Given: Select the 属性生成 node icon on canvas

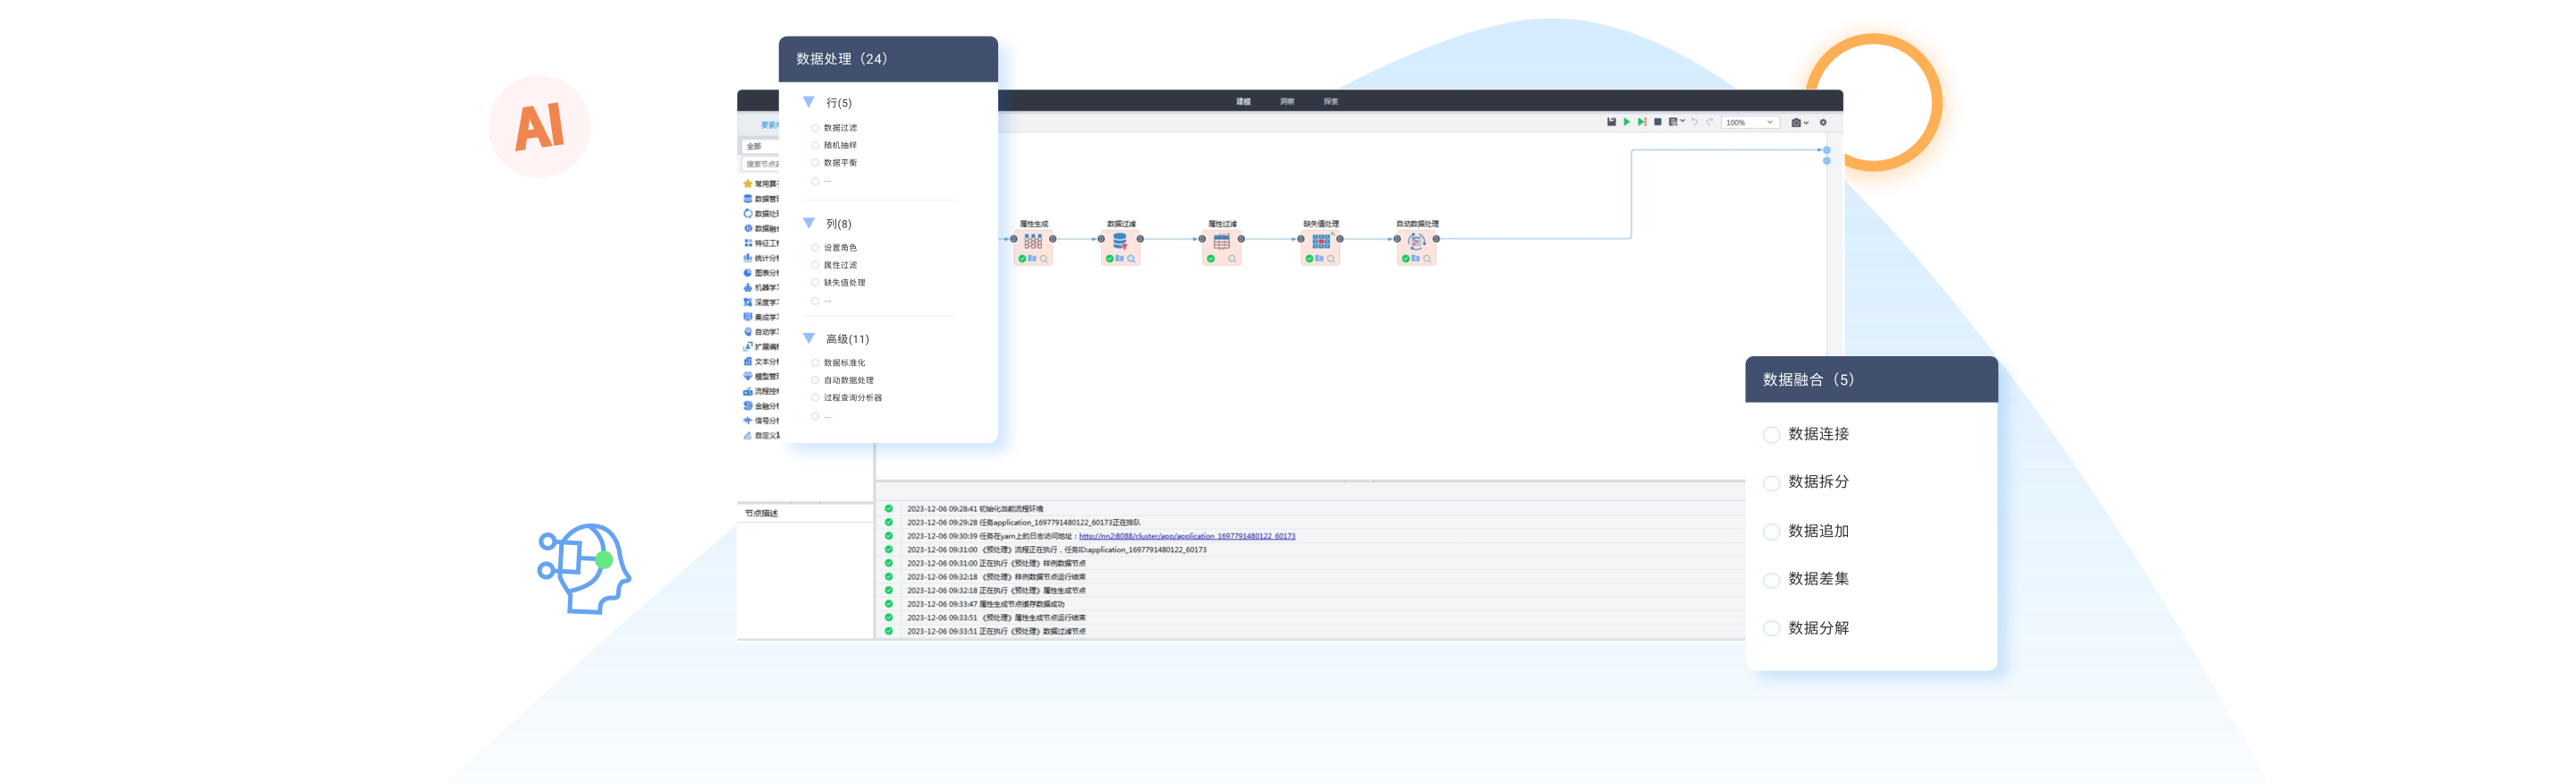Looking at the screenshot, I should point(1033,241).
